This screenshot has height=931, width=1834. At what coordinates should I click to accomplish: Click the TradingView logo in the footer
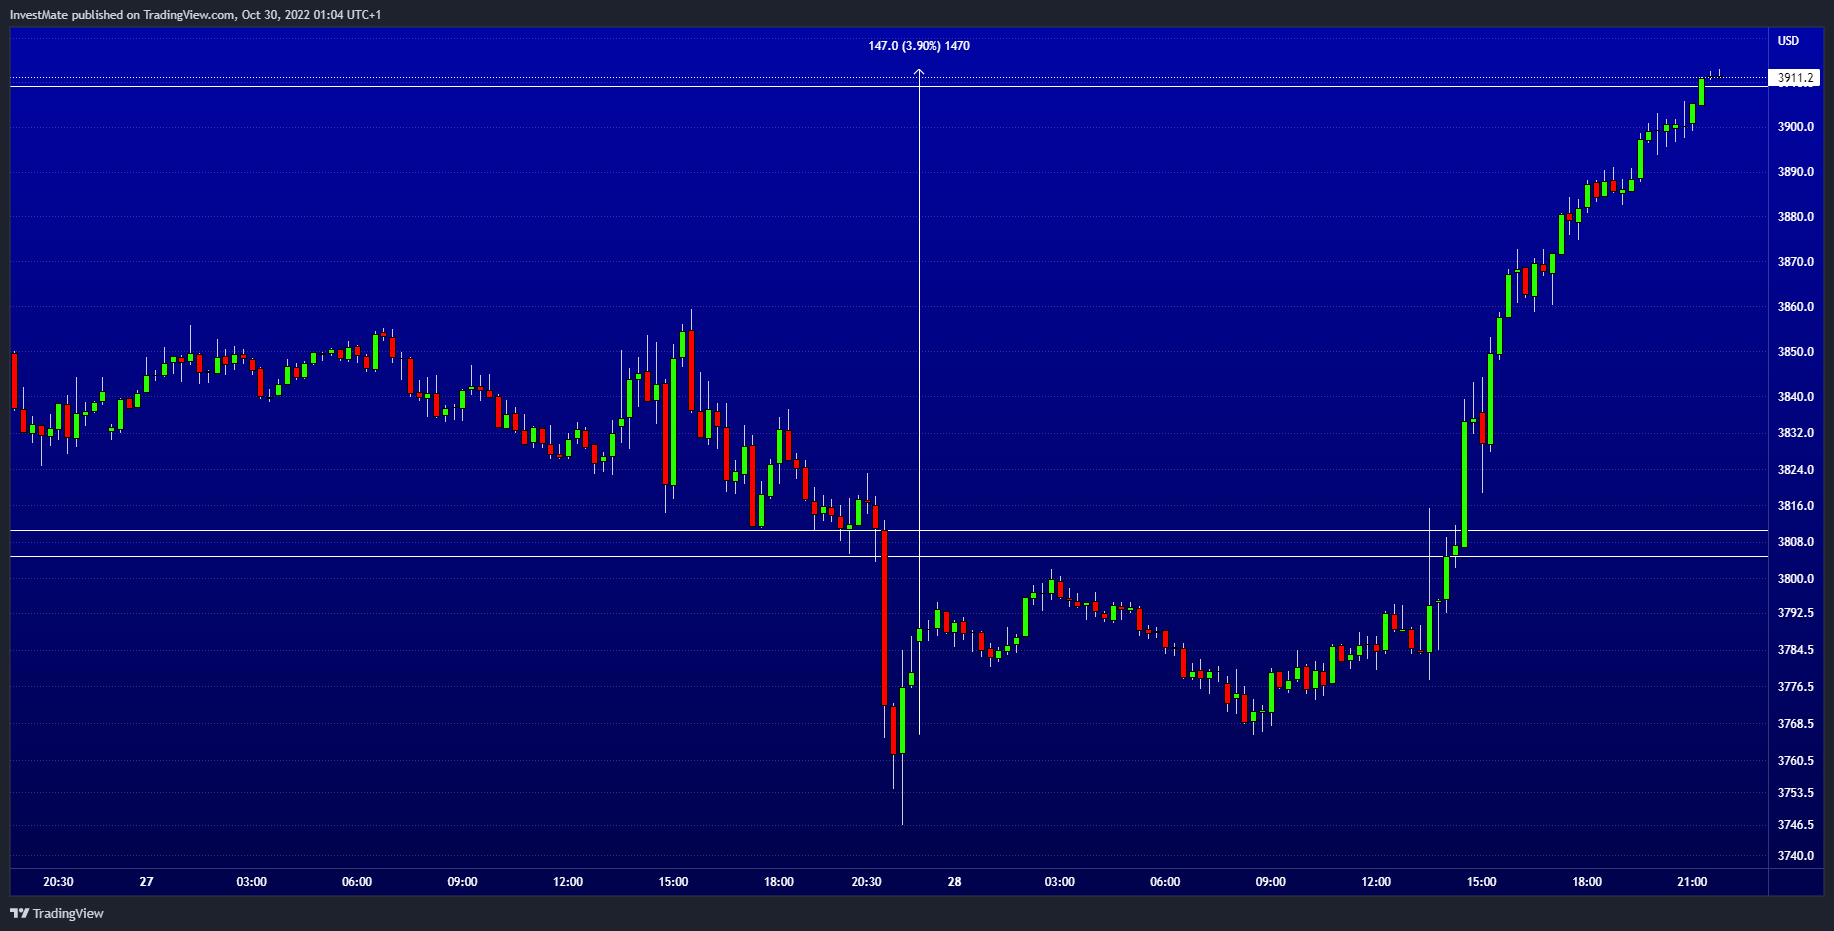coord(57,913)
